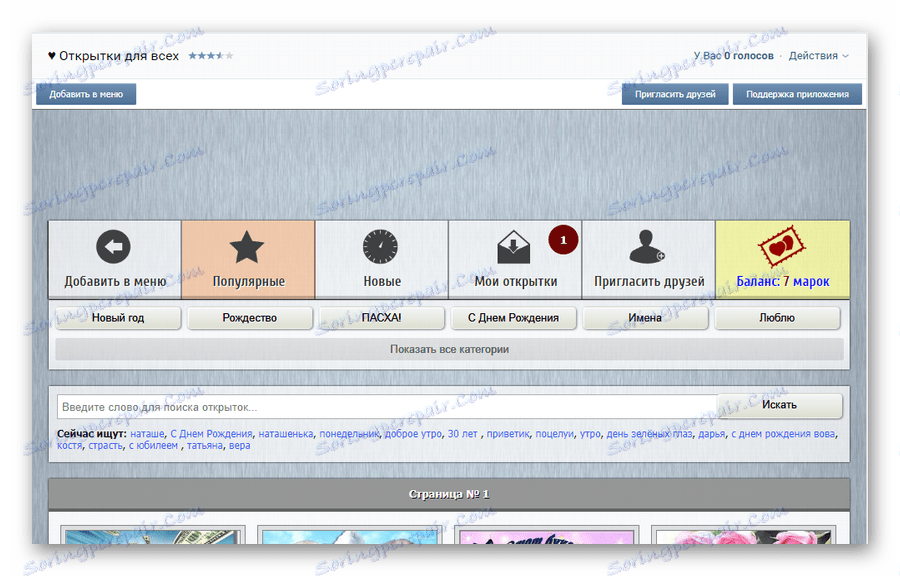The width and height of the screenshot is (900, 576).
Task: Click the 'с юбилеем' search link
Action: pyautogui.click(x=153, y=445)
